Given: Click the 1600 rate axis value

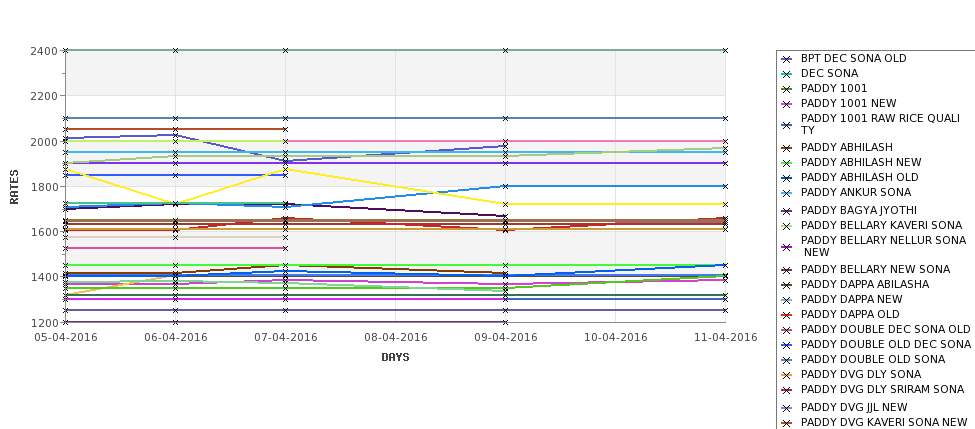Looking at the screenshot, I should coord(44,232).
